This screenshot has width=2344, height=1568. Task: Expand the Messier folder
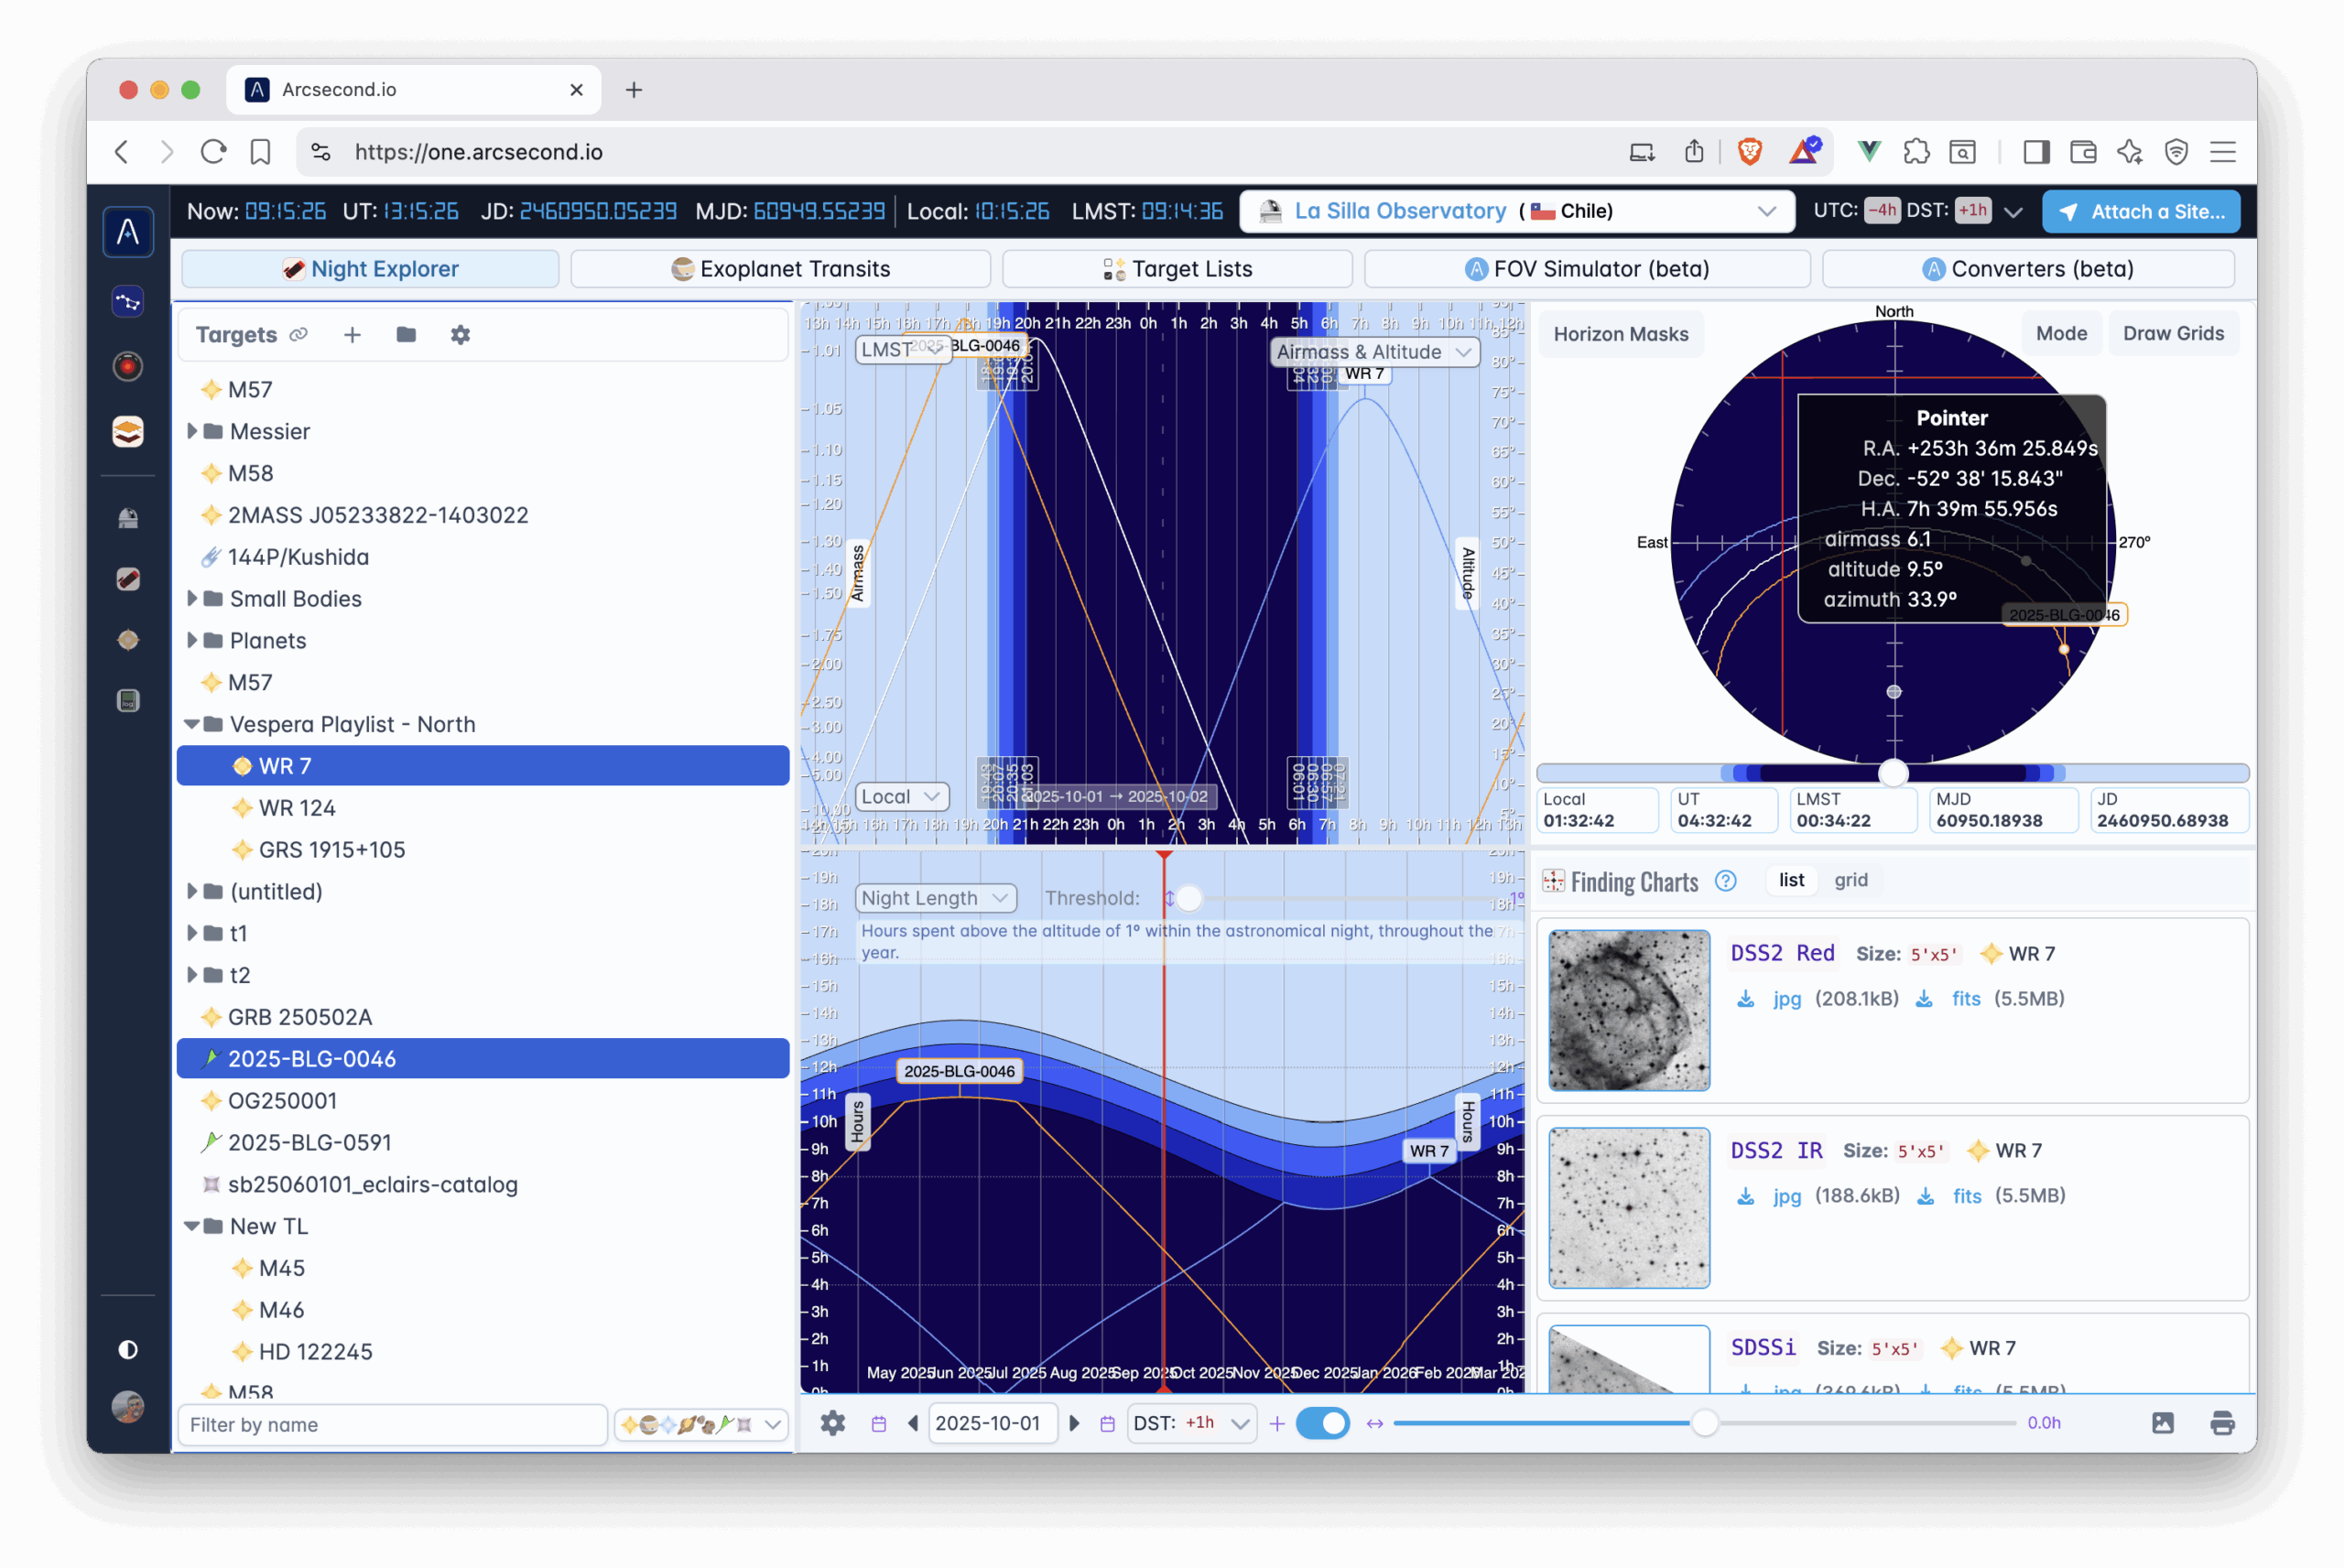[x=192, y=431]
